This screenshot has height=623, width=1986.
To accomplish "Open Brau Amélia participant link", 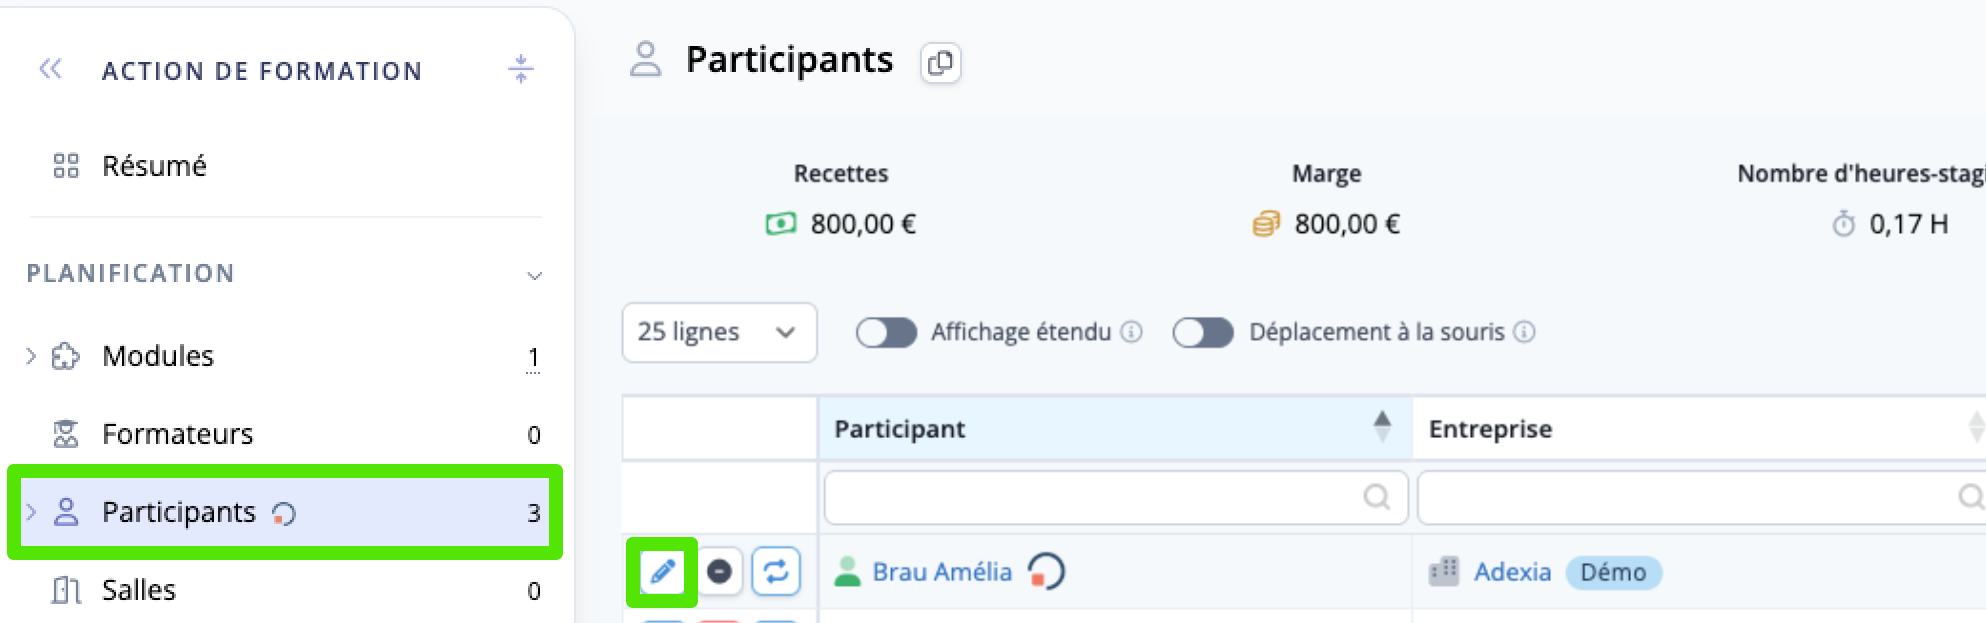I will point(942,572).
